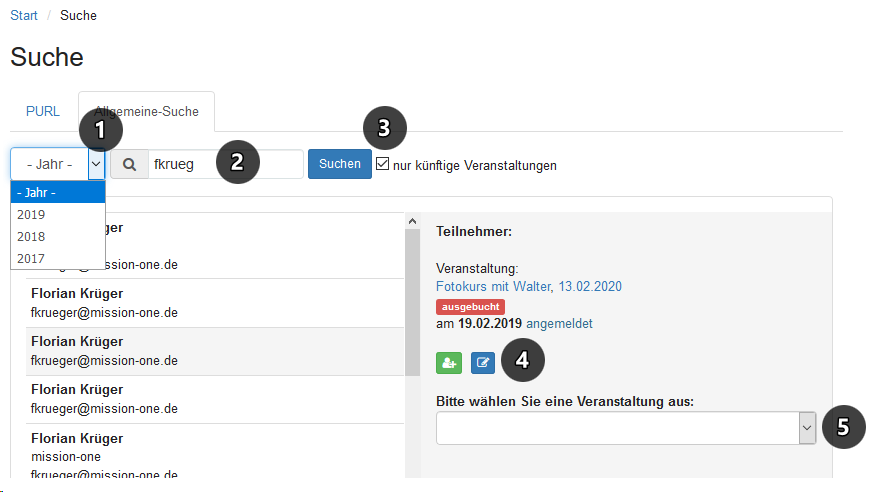
Task: Pick 2017 from year options
Action: click(31, 259)
